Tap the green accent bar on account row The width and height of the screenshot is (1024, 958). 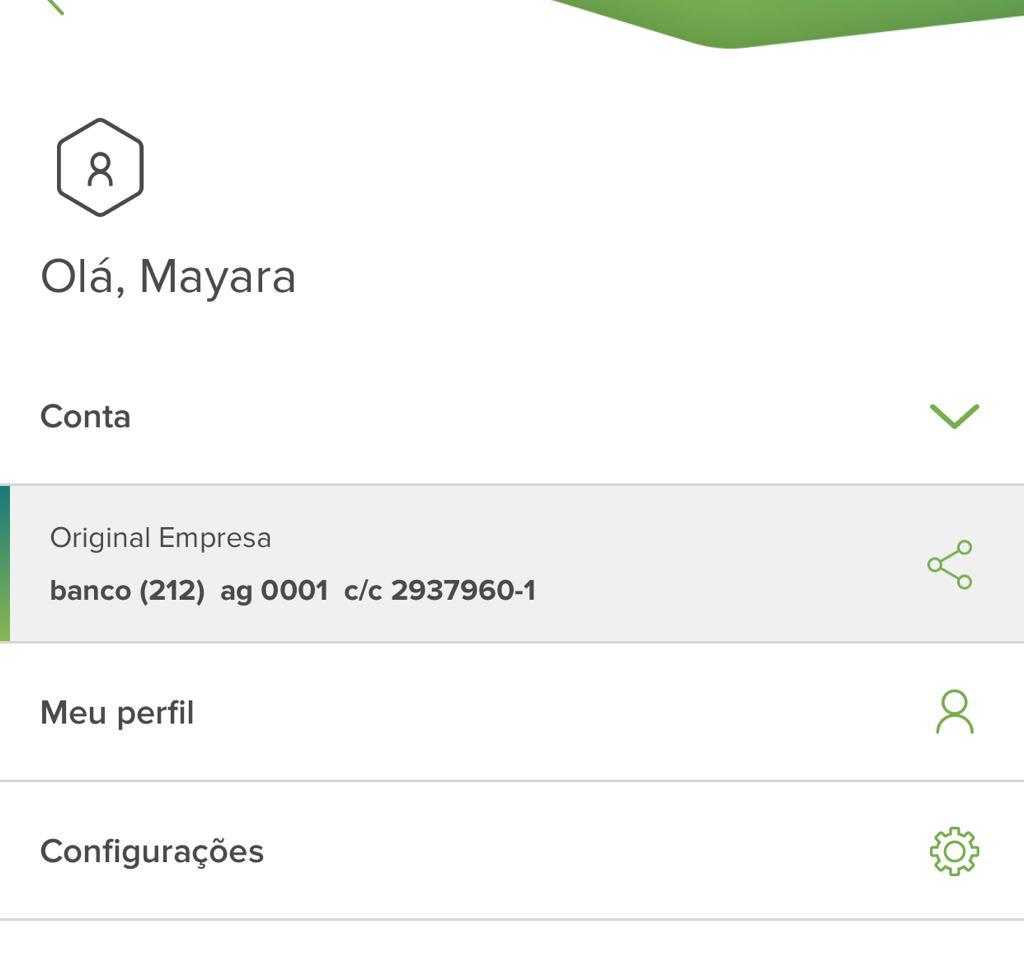[5, 564]
